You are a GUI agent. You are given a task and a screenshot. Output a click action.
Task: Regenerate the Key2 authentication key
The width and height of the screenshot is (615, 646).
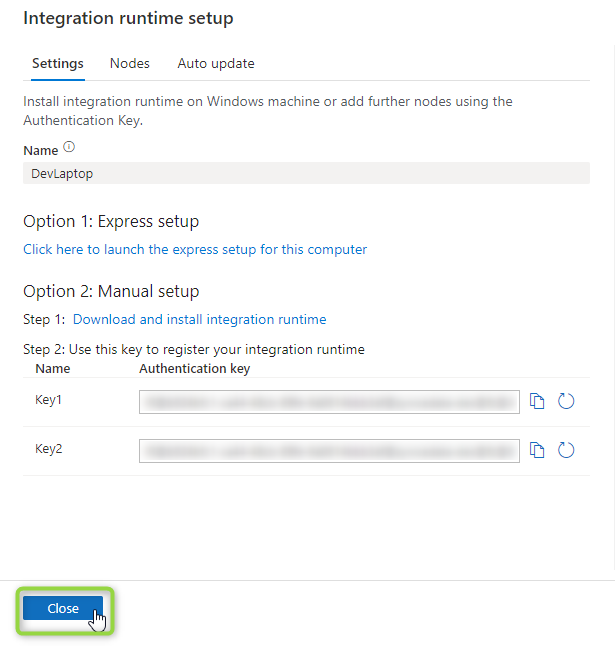coord(566,450)
